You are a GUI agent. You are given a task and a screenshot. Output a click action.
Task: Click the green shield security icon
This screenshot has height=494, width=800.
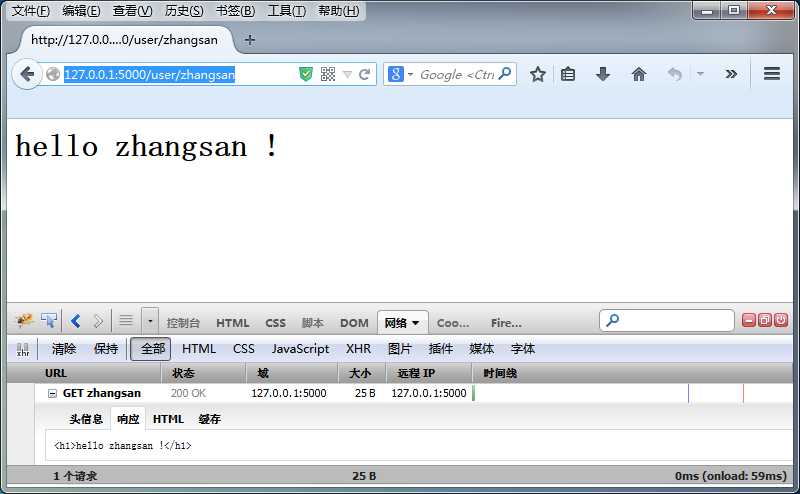306,75
